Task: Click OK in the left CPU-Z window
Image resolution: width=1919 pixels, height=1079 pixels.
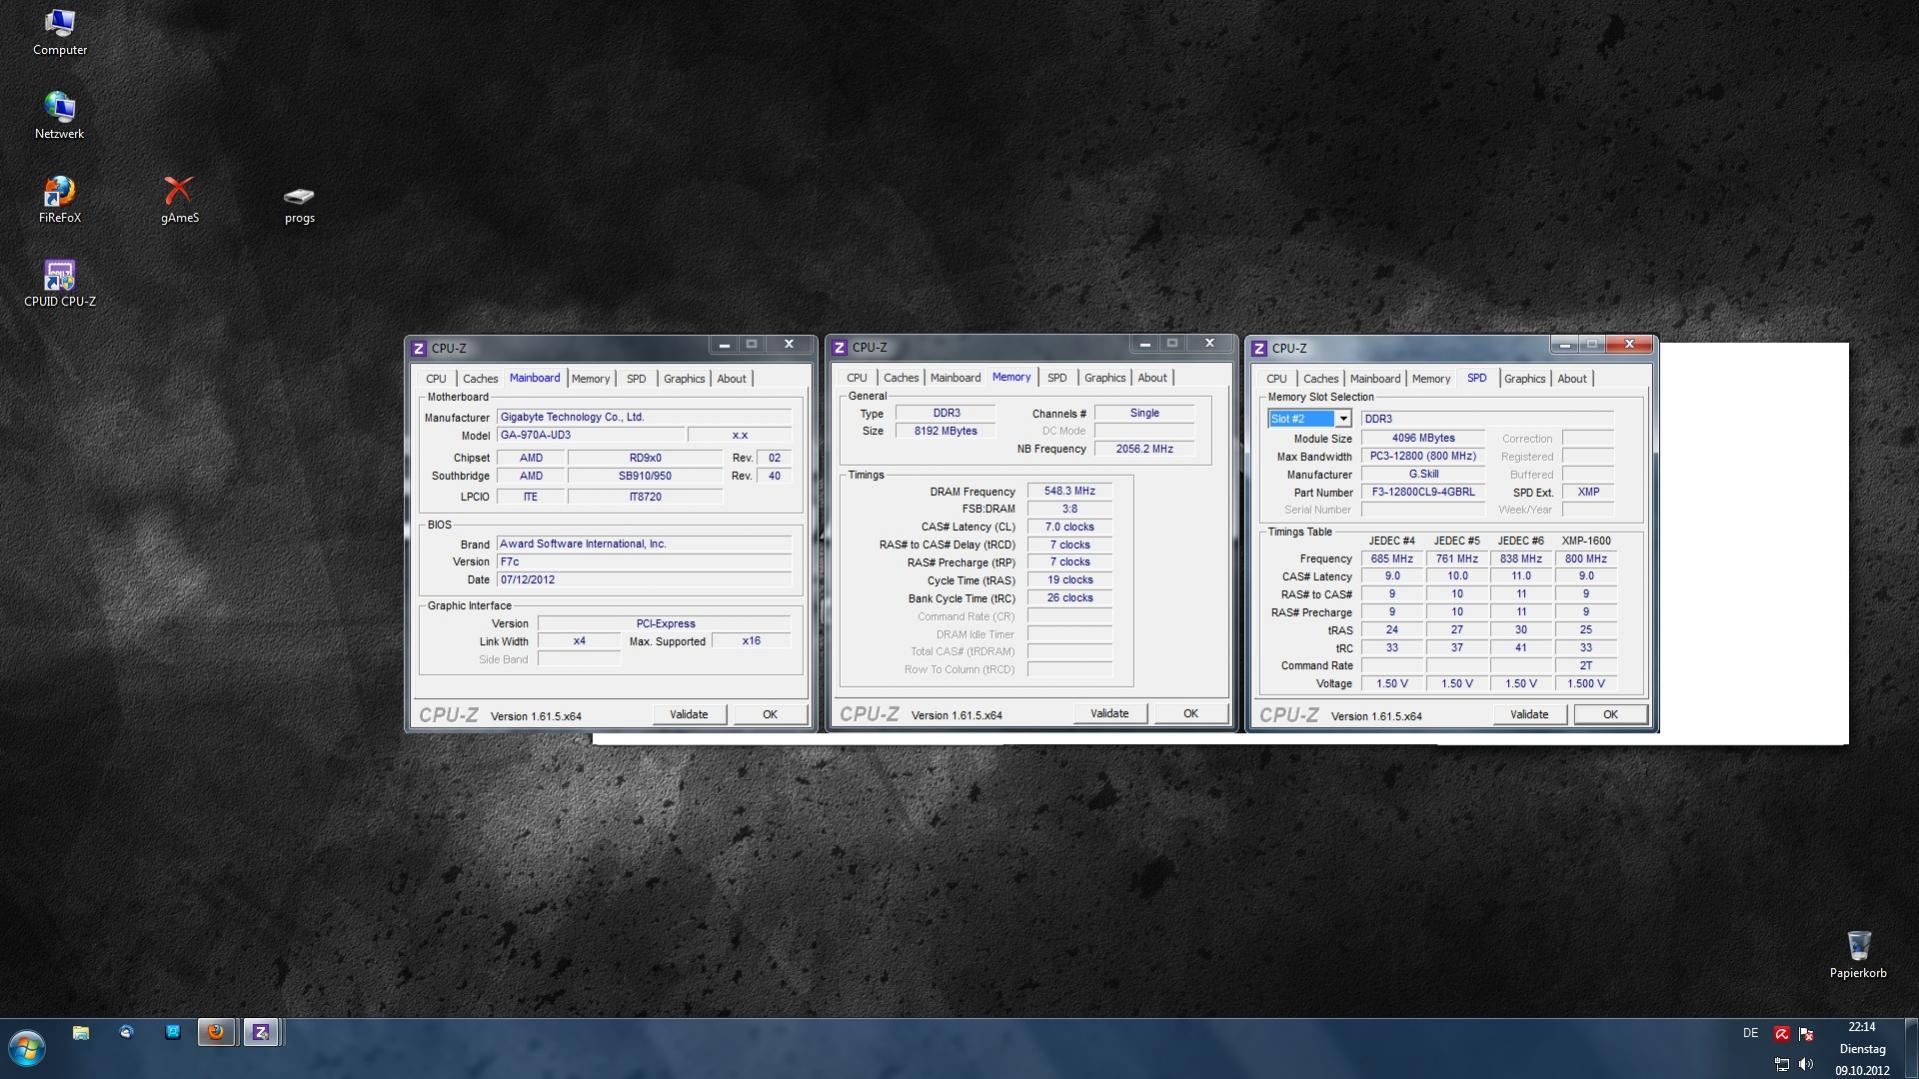Action: coord(770,715)
